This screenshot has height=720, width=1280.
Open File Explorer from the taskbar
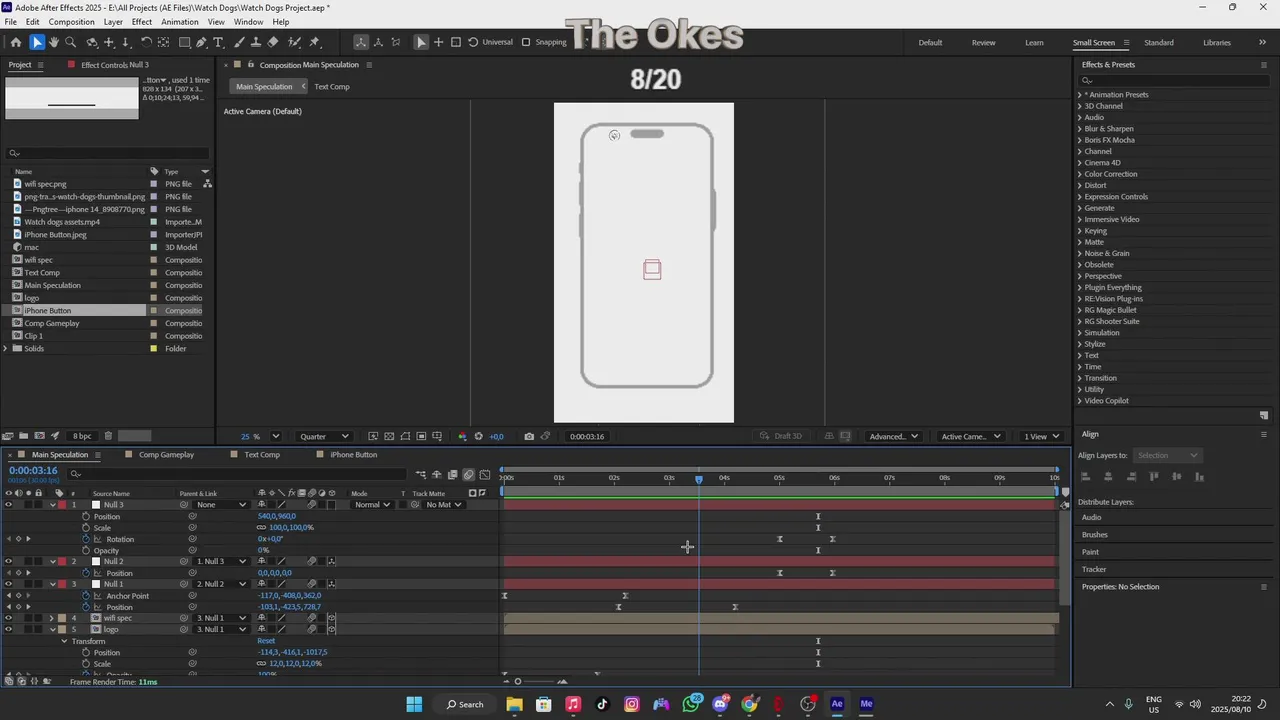tap(514, 704)
